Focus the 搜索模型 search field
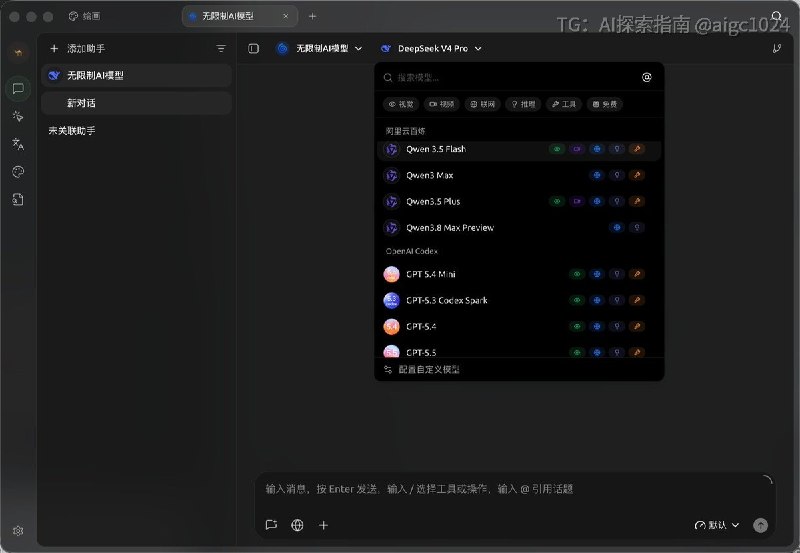Viewport: 800px width, 553px height. [x=510, y=78]
